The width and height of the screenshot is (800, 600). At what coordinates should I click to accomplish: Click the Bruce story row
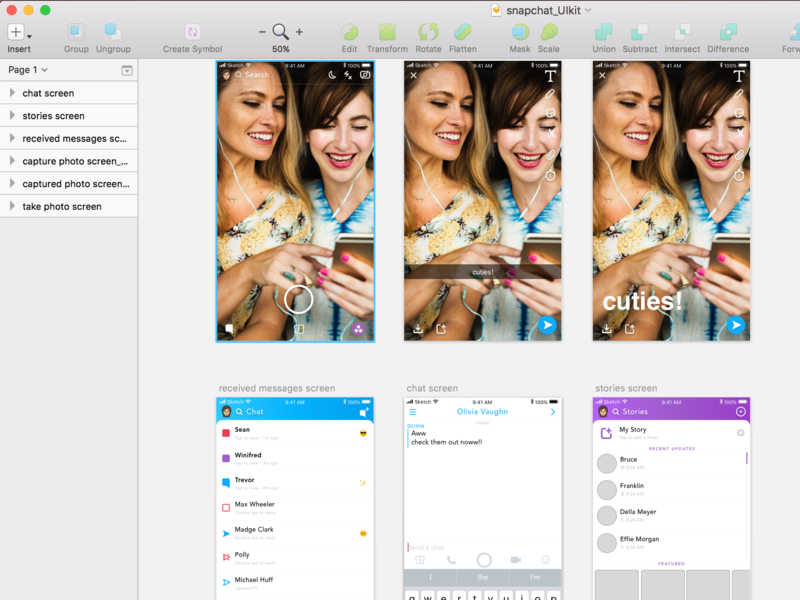(x=671, y=463)
